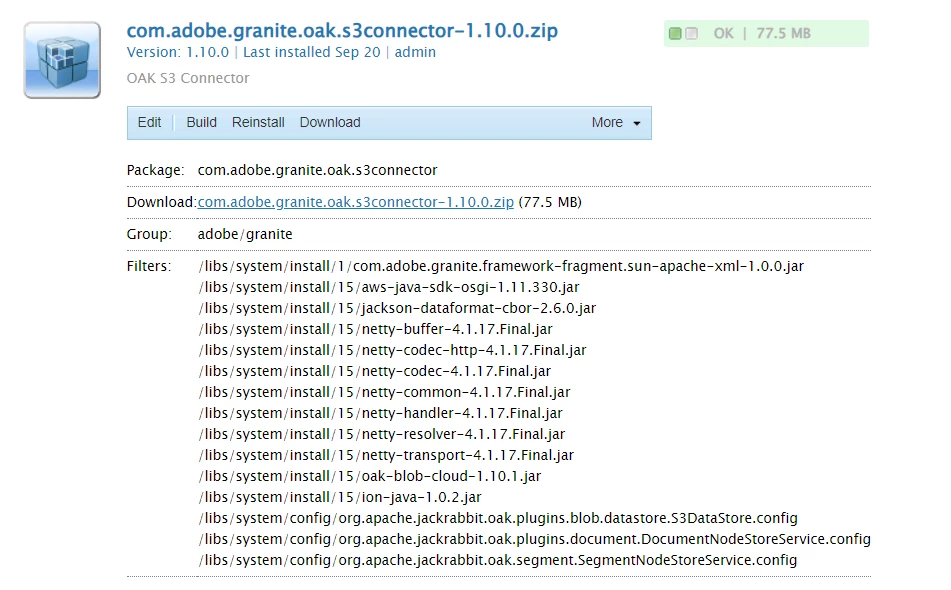This screenshot has height=590, width=951.
Task: Click the netty-buffer-4.1.17.Final.jar filter
Action: tap(375, 329)
